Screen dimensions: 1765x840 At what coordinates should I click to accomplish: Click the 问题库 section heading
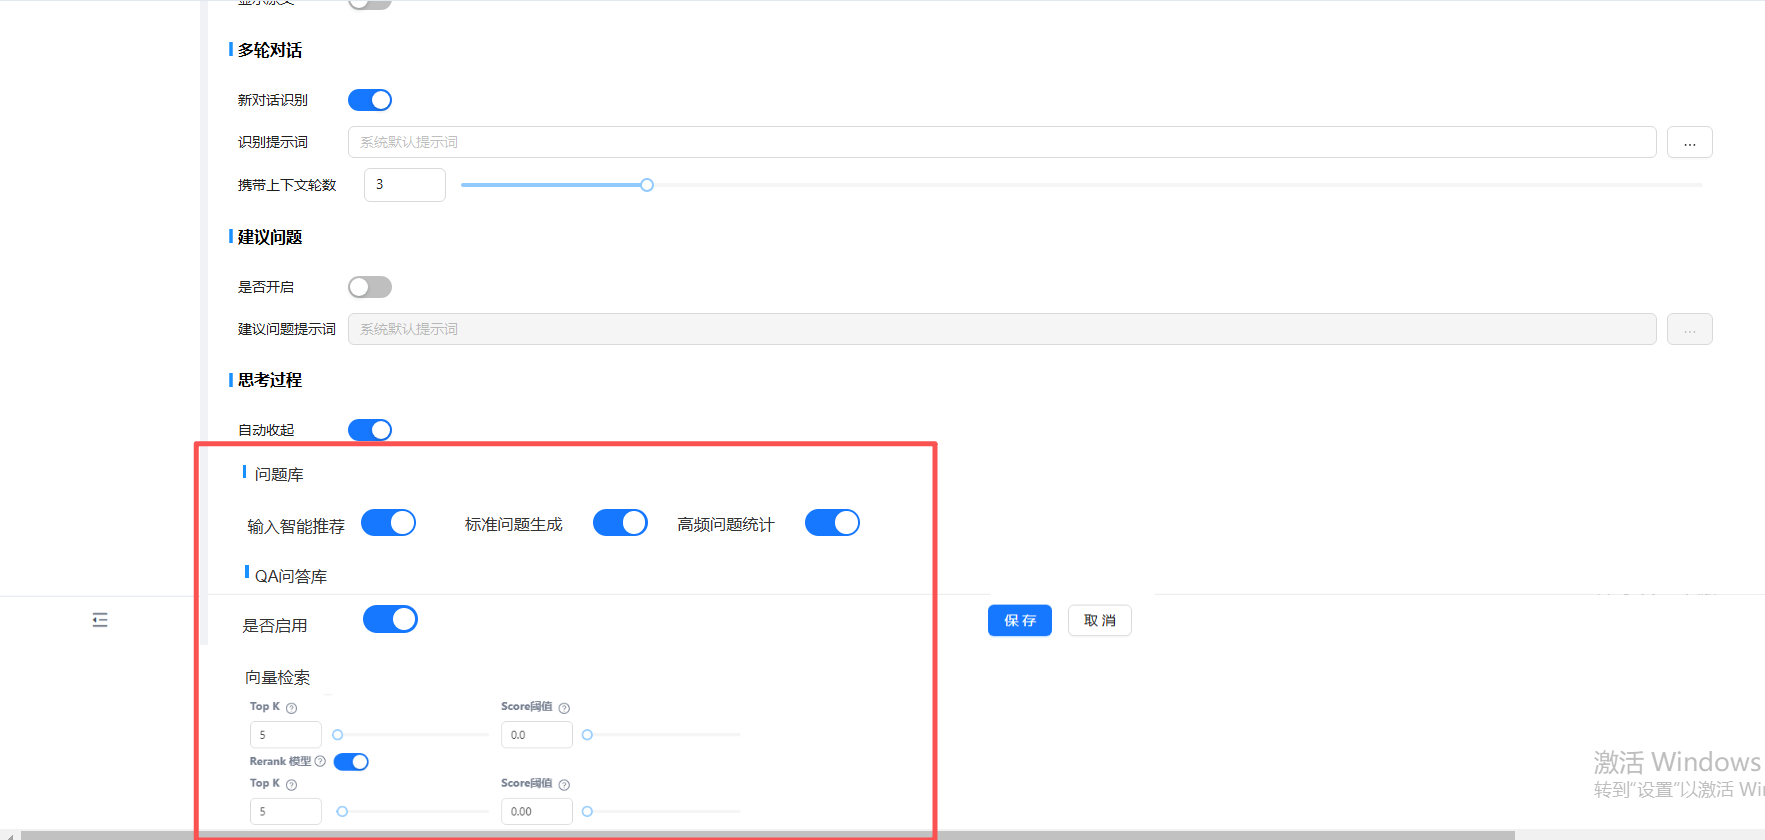(x=279, y=474)
